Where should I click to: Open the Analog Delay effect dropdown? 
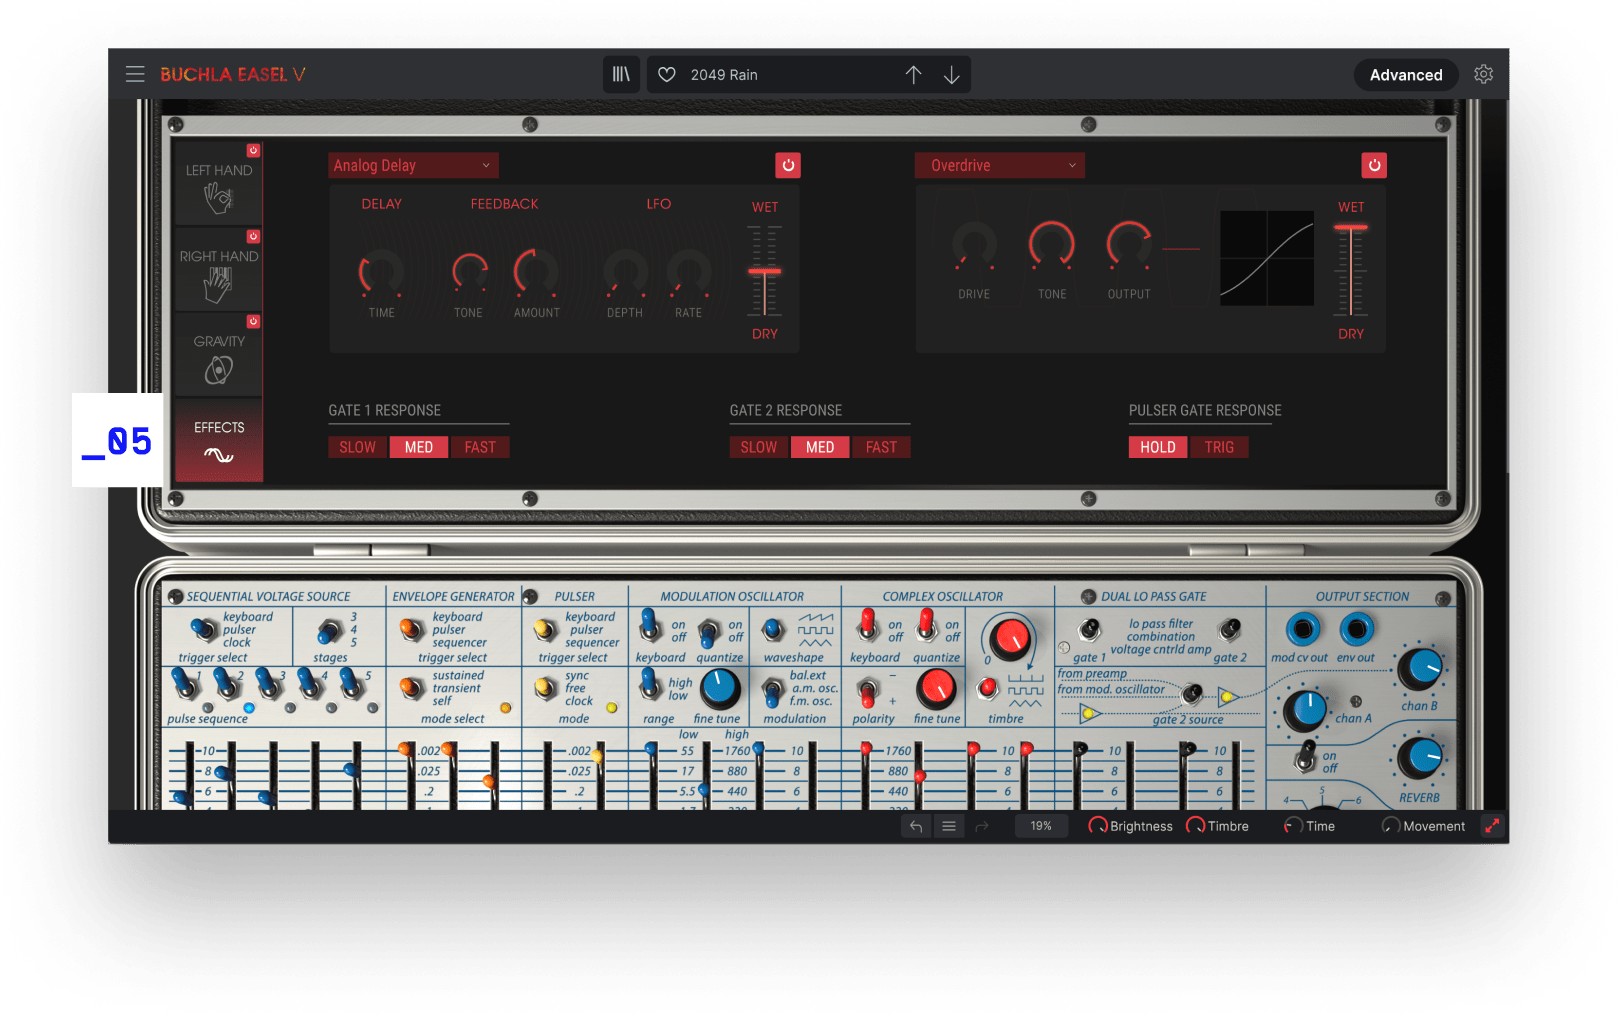pos(413,166)
